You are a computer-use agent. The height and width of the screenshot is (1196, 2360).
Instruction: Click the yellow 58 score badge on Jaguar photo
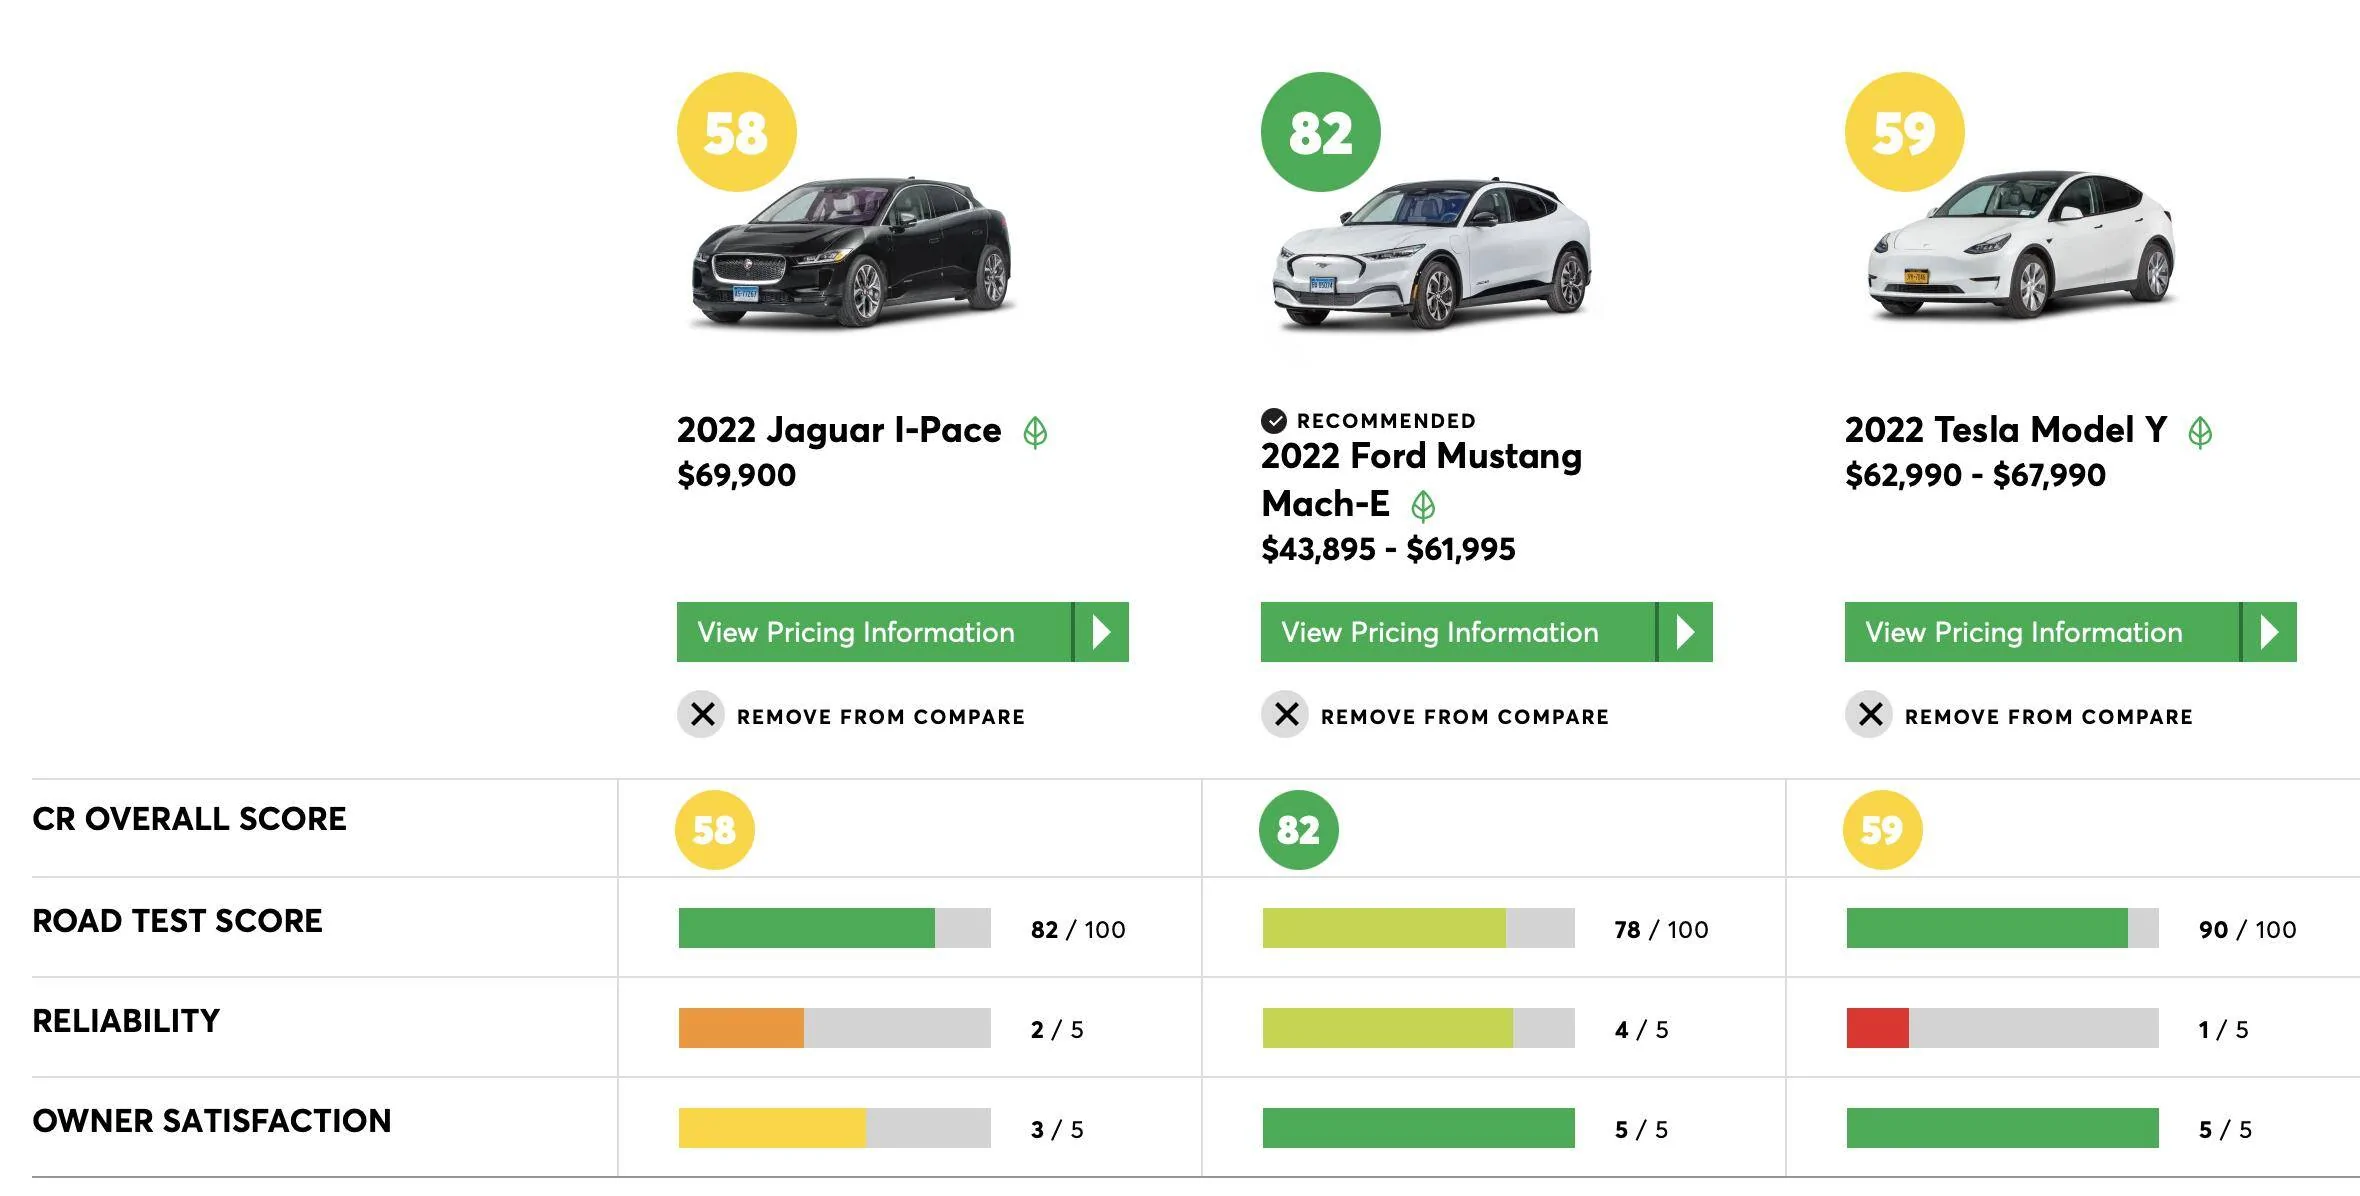(737, 132)
